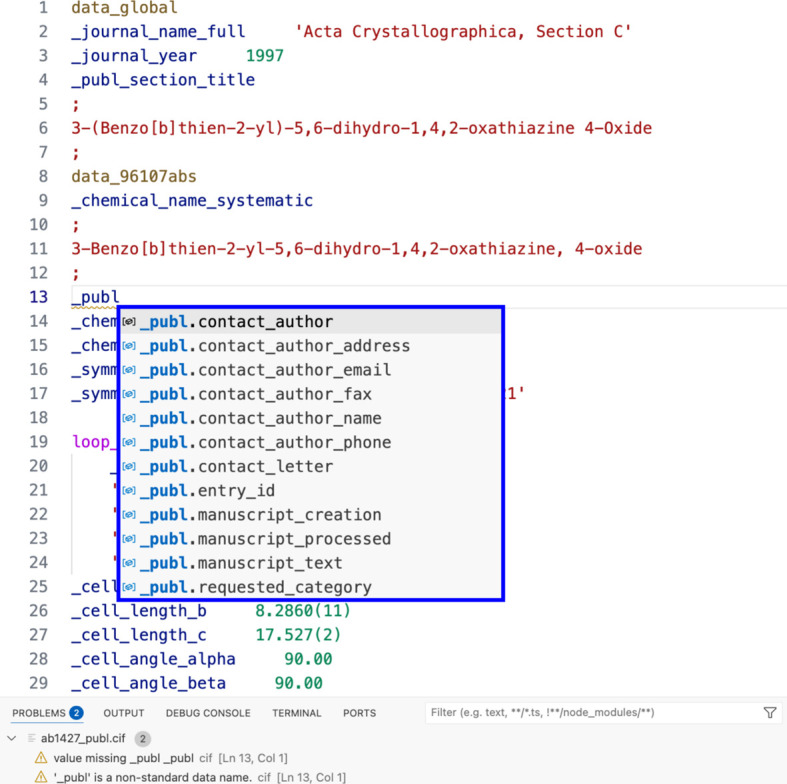The image size is (787, 784).
Task: Click the symbol icon next to _publ.contact_author
Action: coord(129,322)
